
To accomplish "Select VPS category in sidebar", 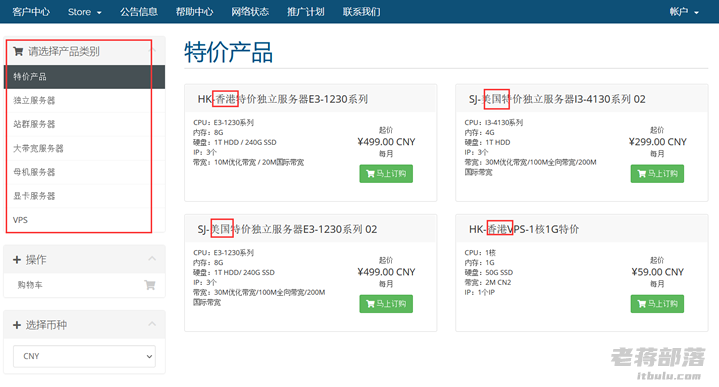I will (84, 220).
